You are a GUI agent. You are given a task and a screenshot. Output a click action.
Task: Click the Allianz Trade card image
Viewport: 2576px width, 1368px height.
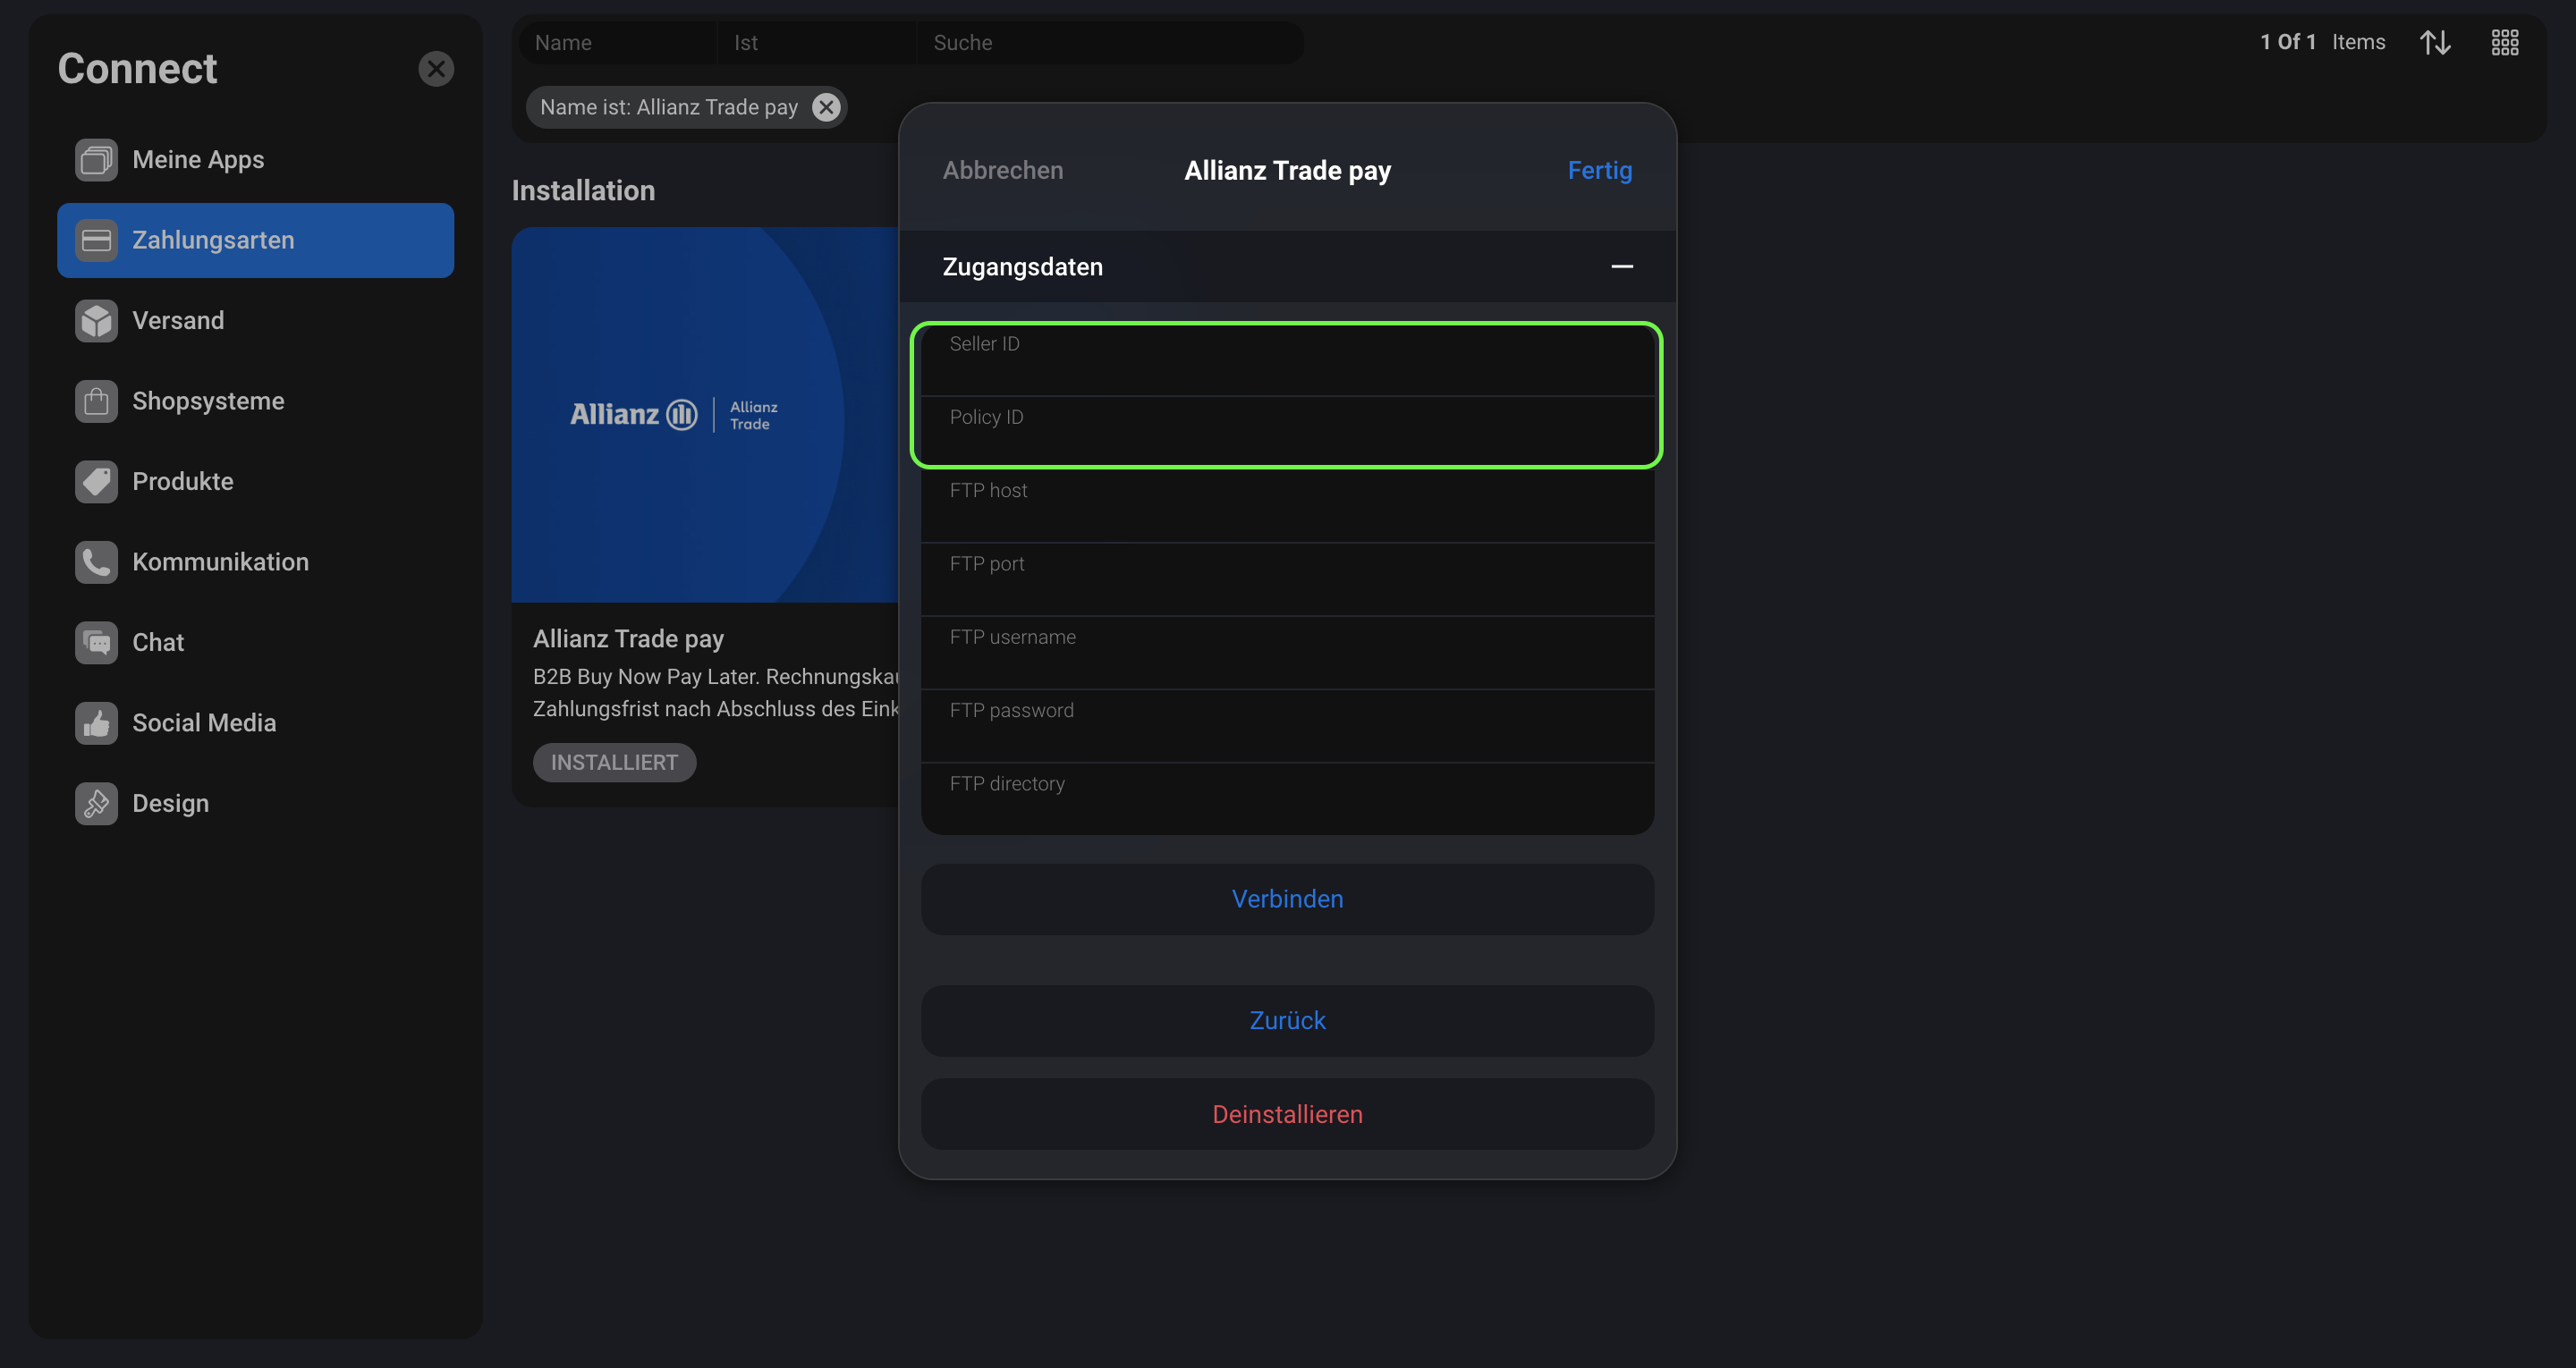pyautogui.click(x=705, y=415)
